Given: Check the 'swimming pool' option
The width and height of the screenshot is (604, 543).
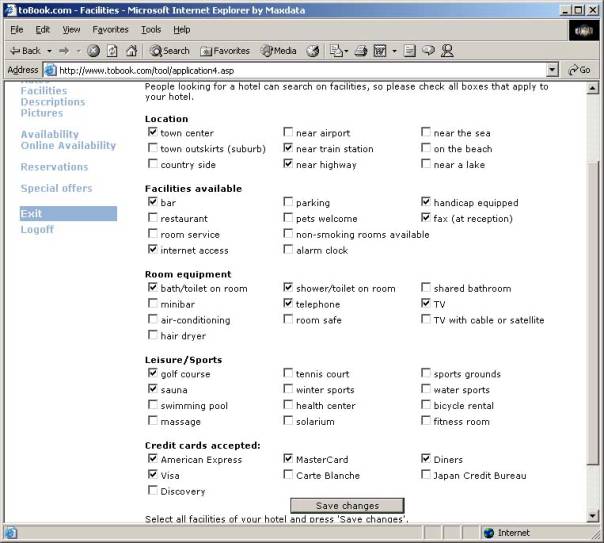Looking at the screenshot, I should 153,406.
